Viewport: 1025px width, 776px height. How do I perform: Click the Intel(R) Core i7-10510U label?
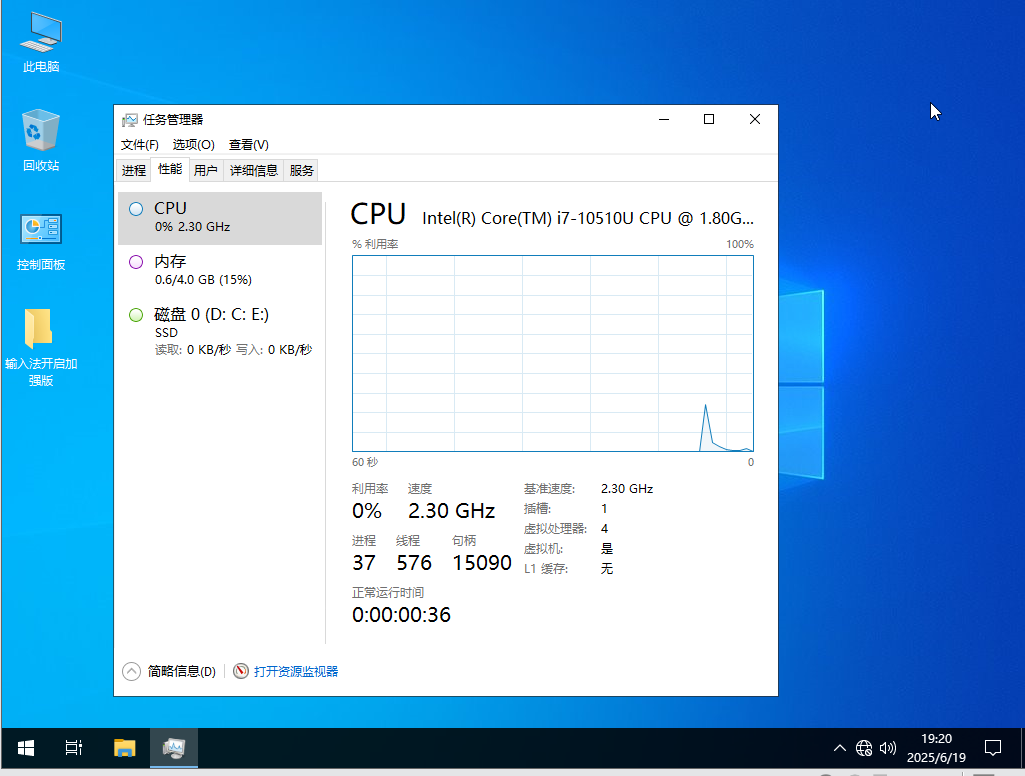click(x=588, y=218)
